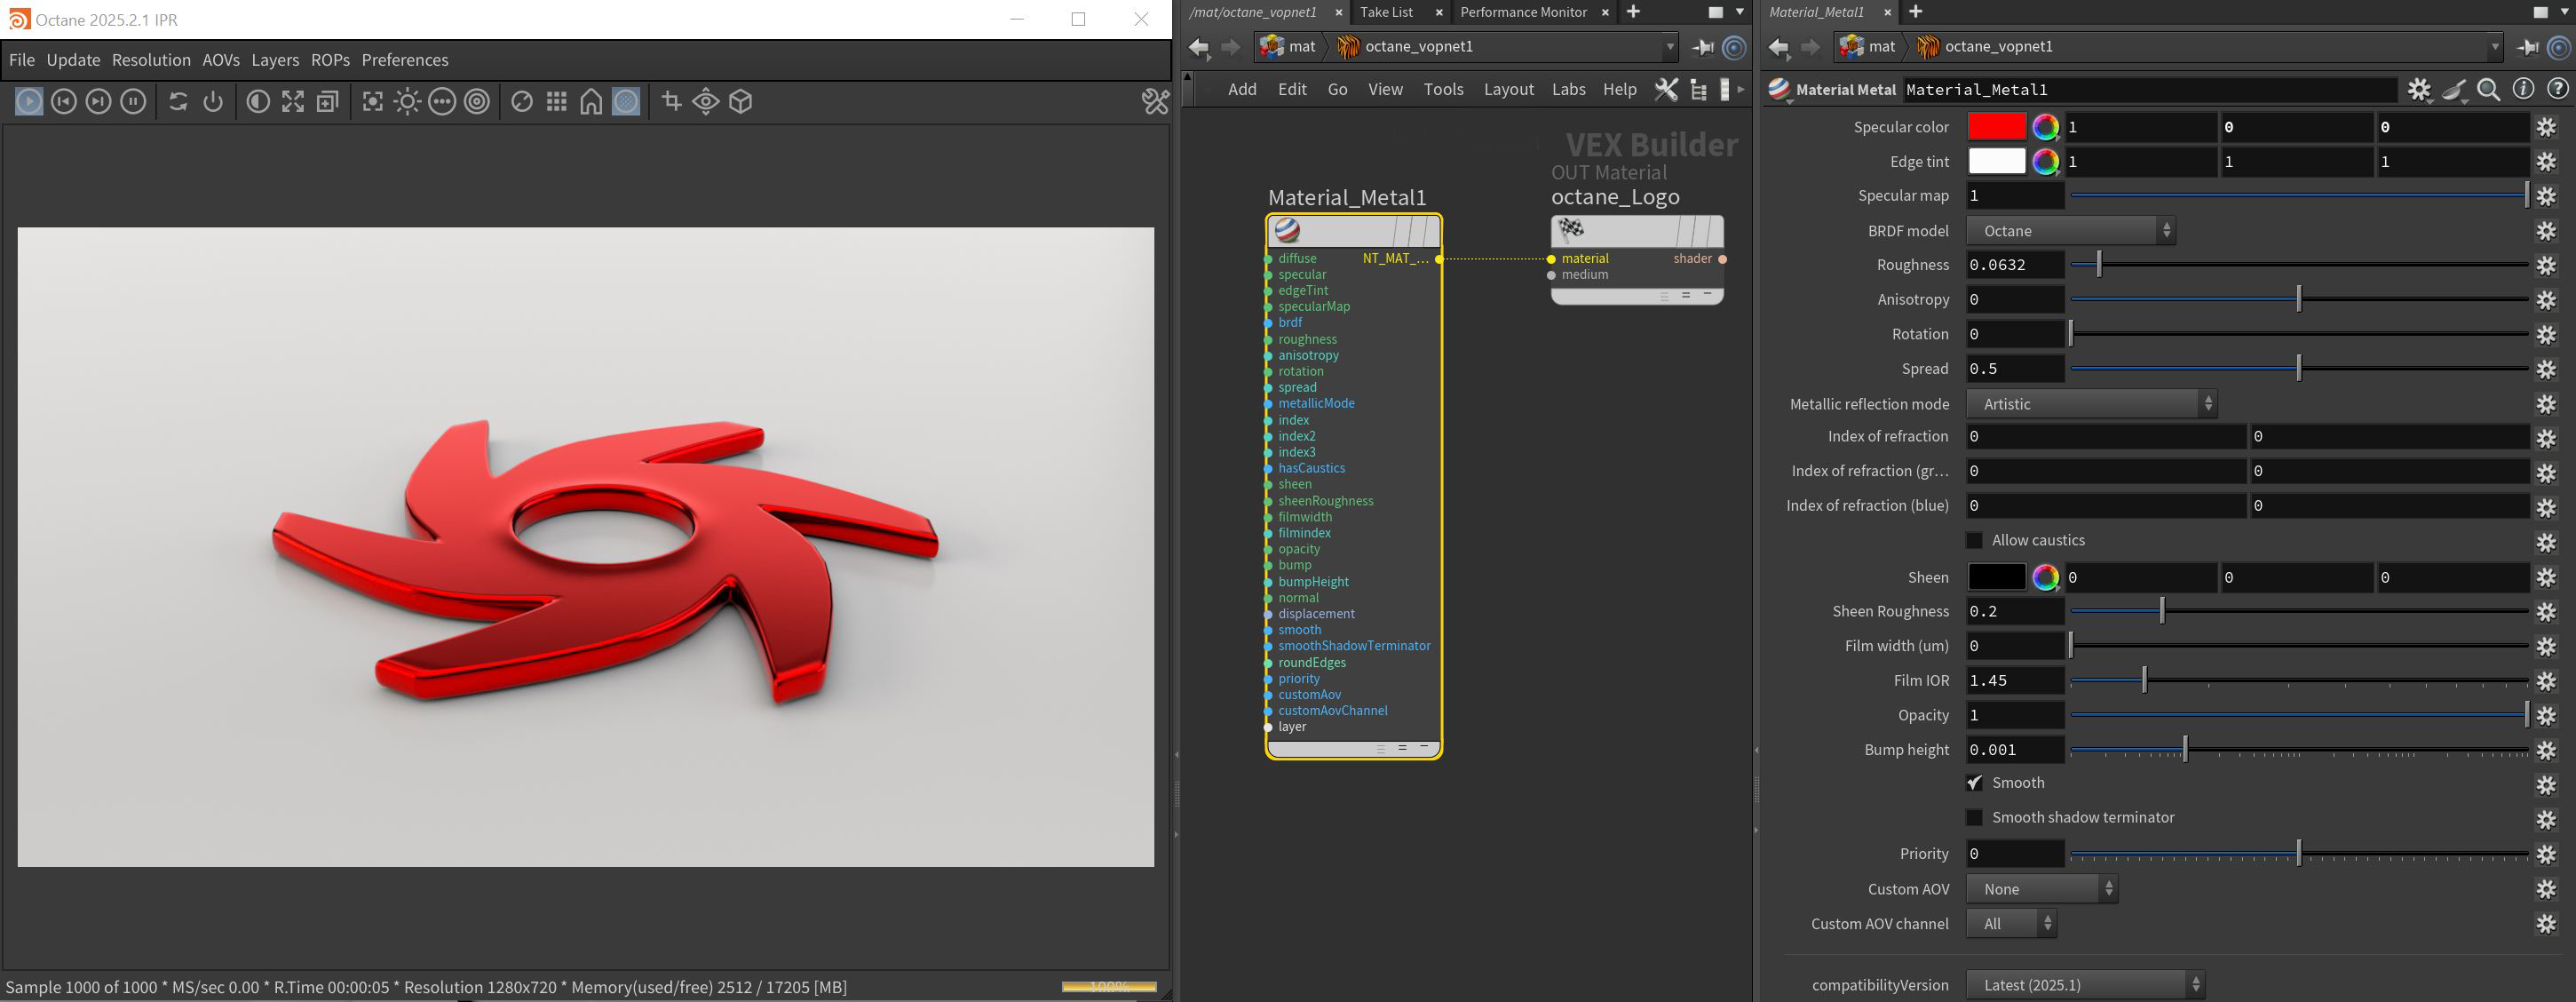Click the red Specular color swatch
Viewport: 2576px width, 1002px height.
pyautogui.click(x=1996, y=127)
